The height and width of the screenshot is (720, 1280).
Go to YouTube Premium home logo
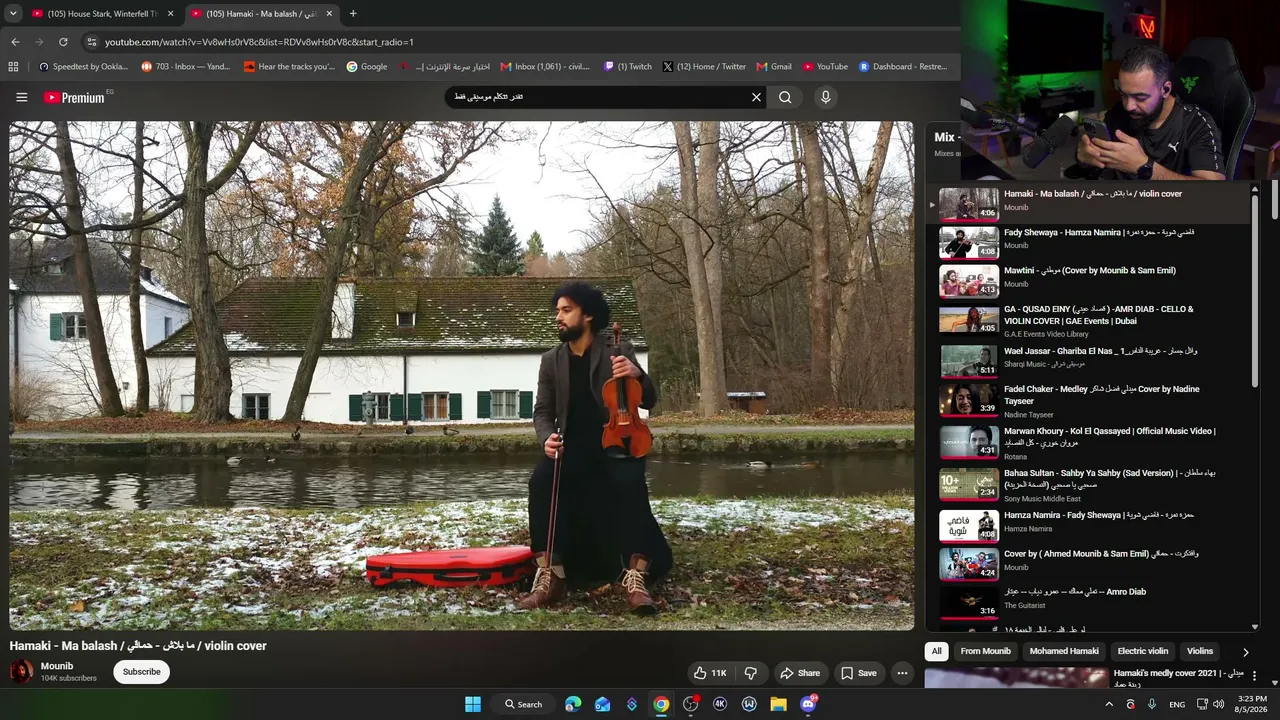(x=75, y=97)
